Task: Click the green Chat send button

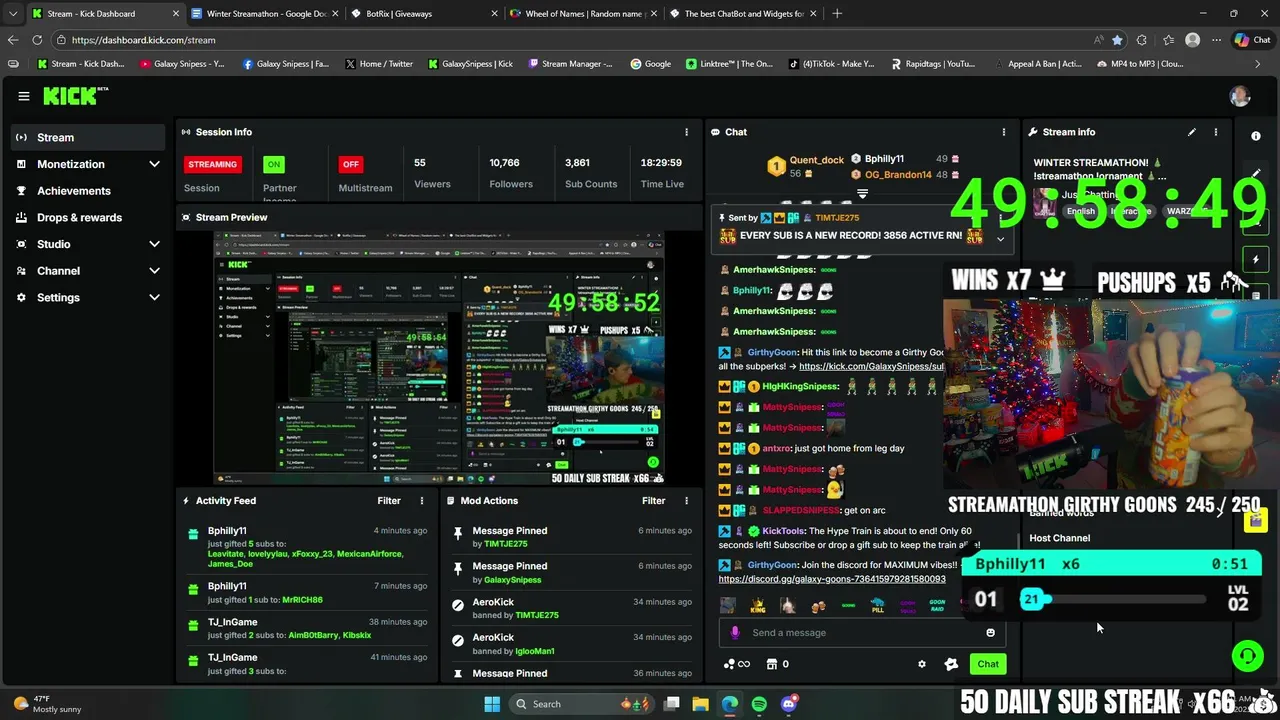Action: point(988,664)
